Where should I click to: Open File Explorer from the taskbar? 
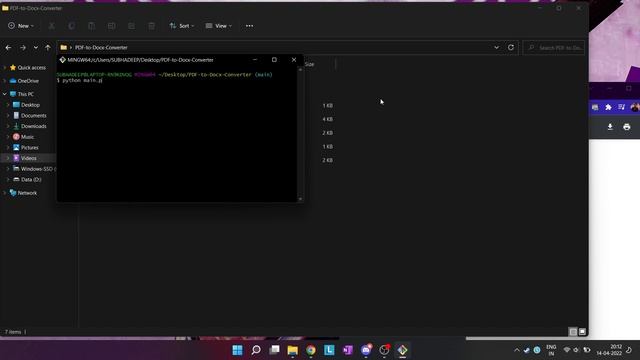tap(293, 350)
